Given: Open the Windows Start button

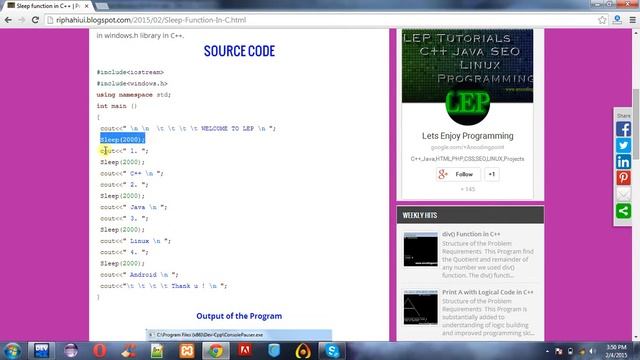Looking at the screenshot, I should [12, 351].
